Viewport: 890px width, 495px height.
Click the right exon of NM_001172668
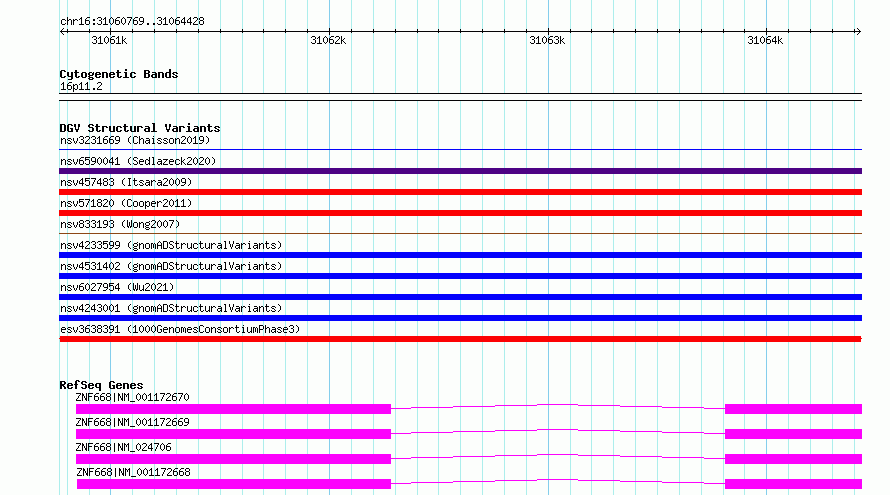(794, 484)
